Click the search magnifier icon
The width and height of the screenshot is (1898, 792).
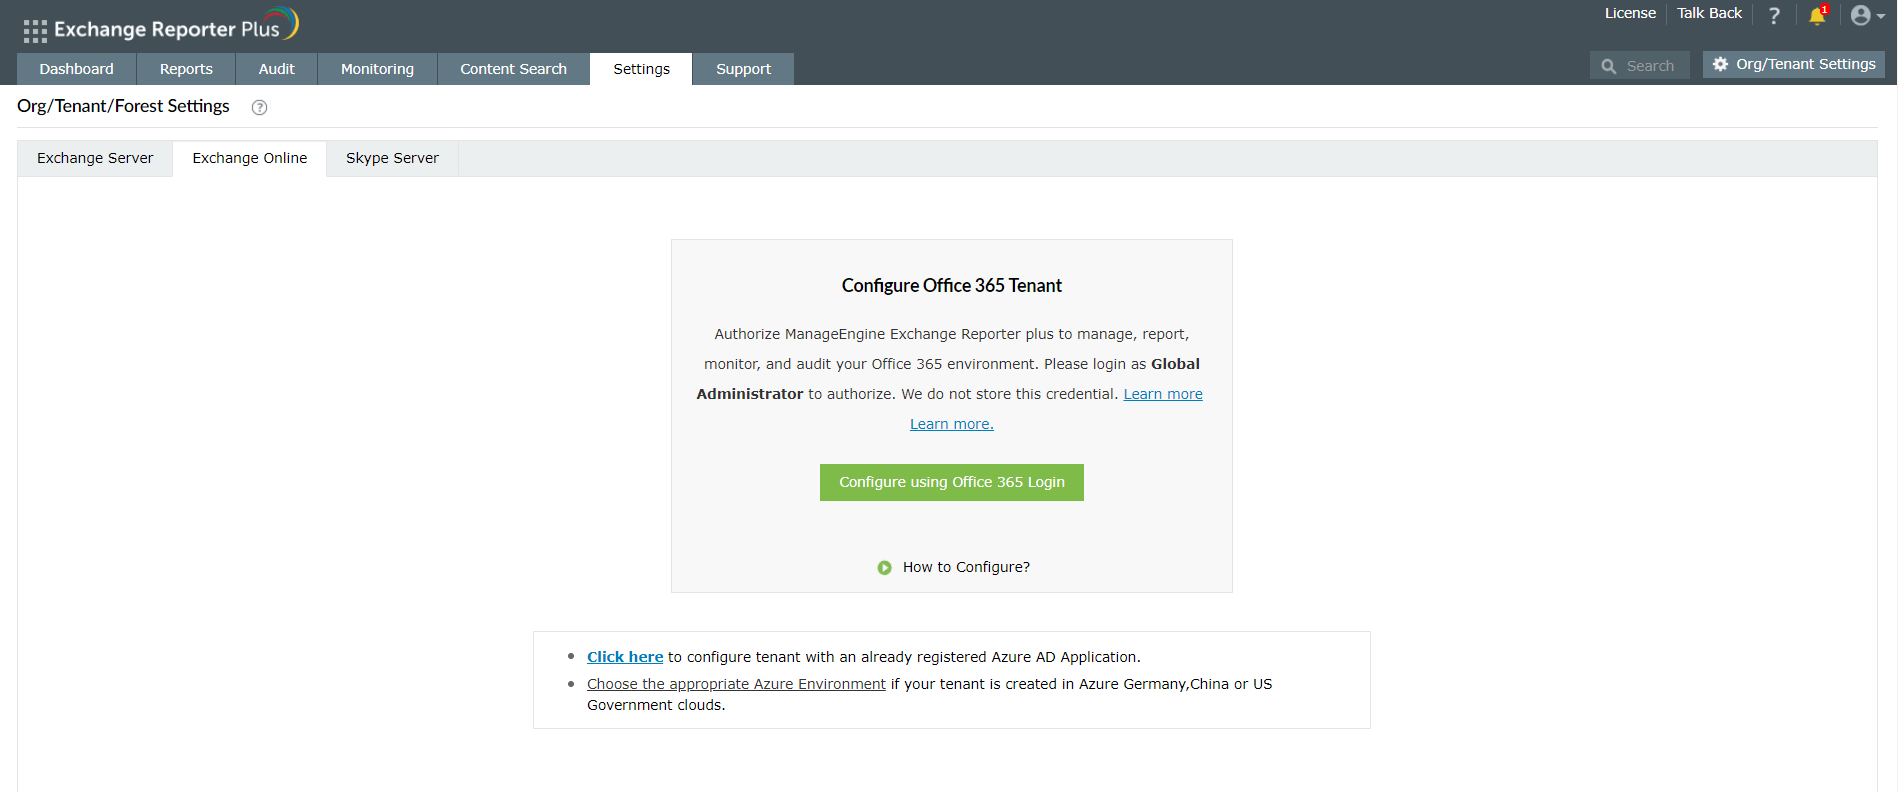coord(1609,65)
